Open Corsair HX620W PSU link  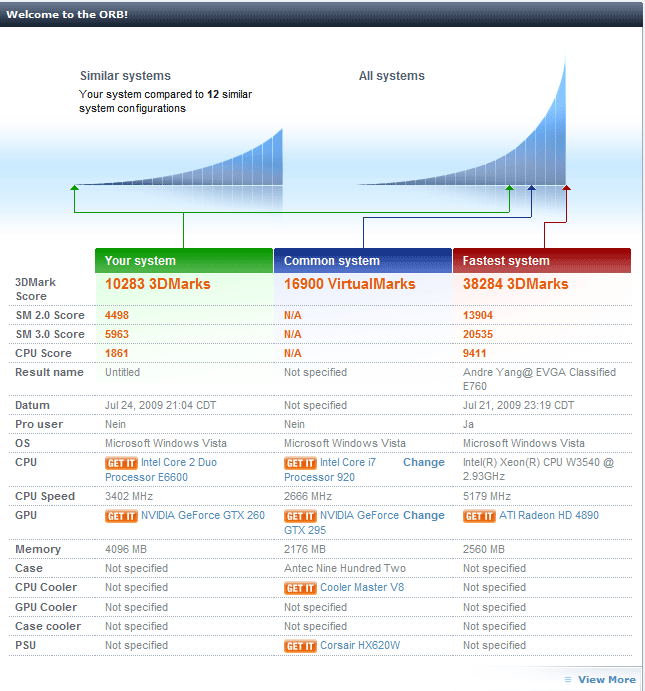(360, 645)
